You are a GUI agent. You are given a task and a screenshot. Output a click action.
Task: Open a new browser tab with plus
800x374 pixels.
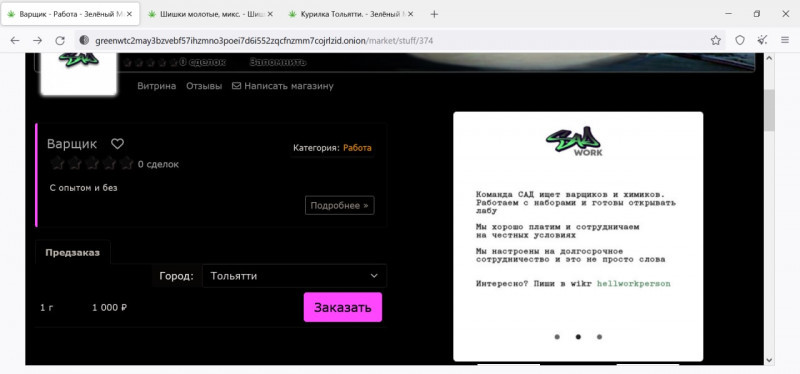click(434, 14)
